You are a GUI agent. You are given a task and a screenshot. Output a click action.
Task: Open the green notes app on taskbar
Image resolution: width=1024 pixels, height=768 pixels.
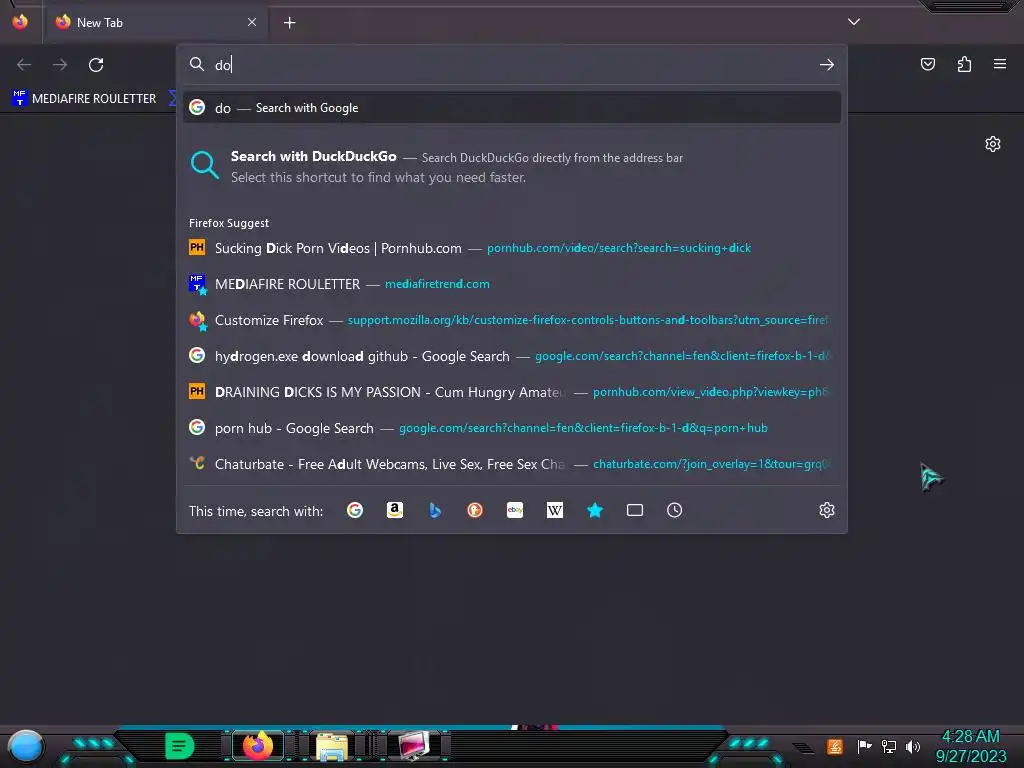click(x=180, y=746)
